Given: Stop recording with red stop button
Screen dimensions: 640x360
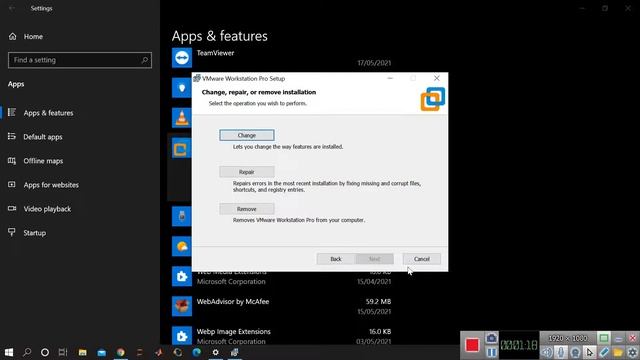Looking at the screenshot, I should 472,345.
